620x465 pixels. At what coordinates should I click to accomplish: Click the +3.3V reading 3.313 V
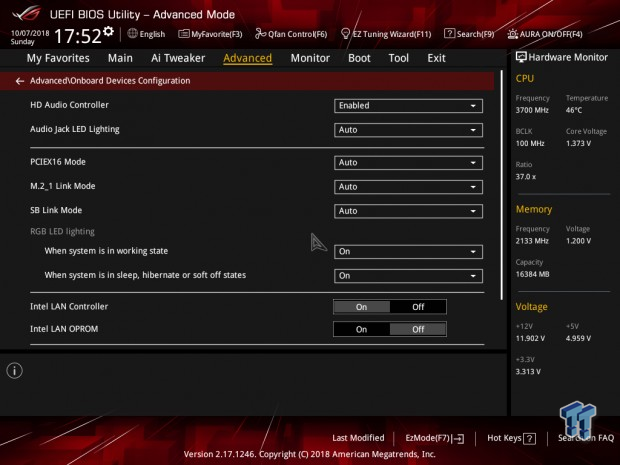pos(528,372)
